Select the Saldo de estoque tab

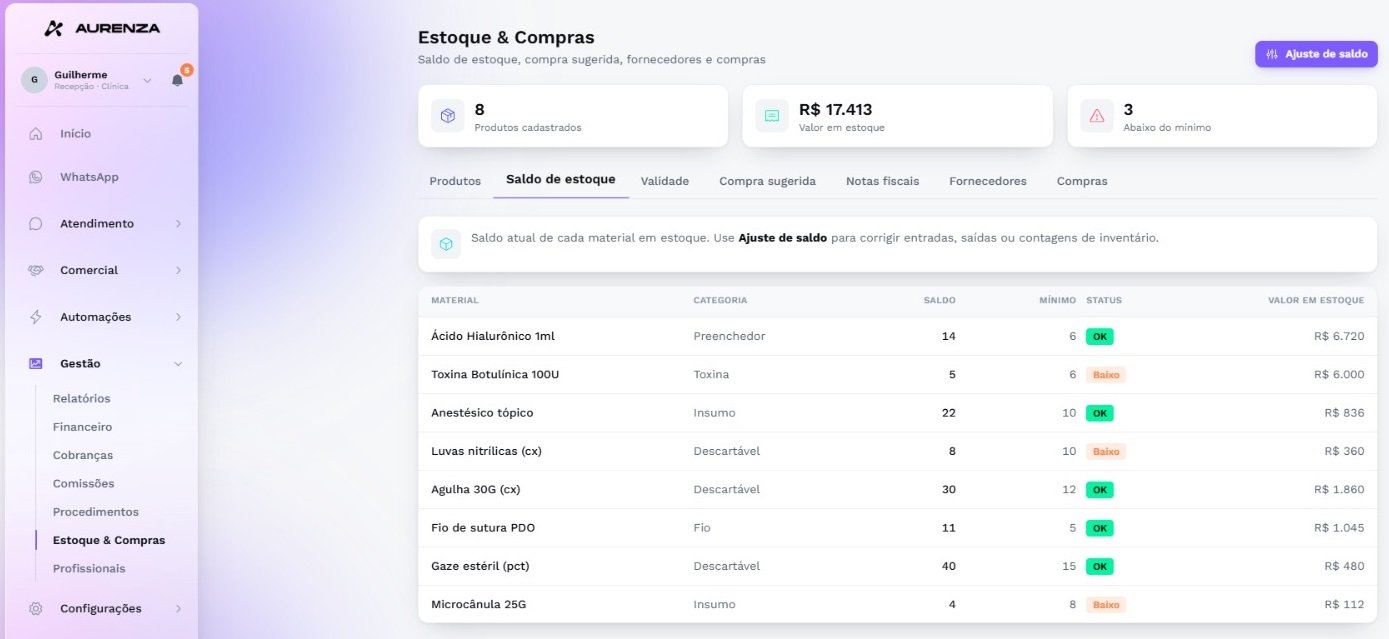(560, 180)
